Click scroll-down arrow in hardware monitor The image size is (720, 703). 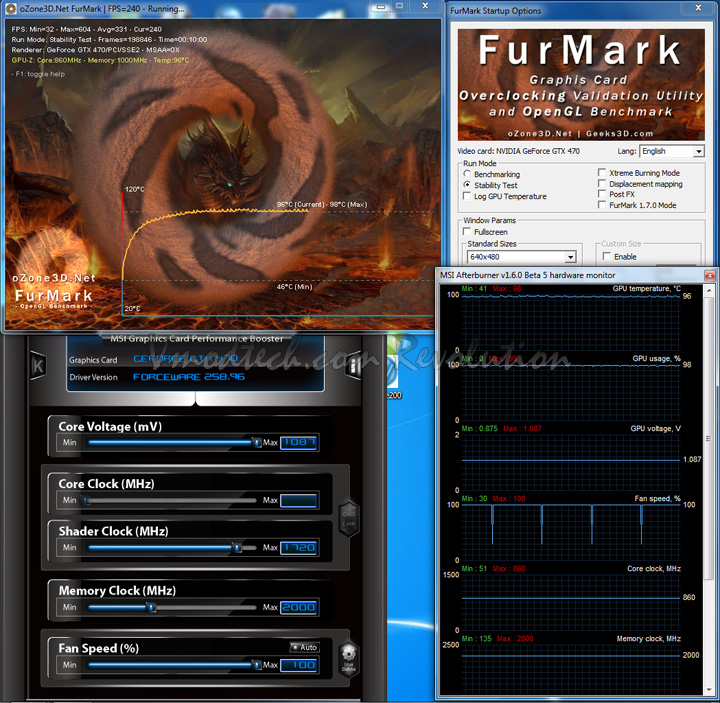709,689
